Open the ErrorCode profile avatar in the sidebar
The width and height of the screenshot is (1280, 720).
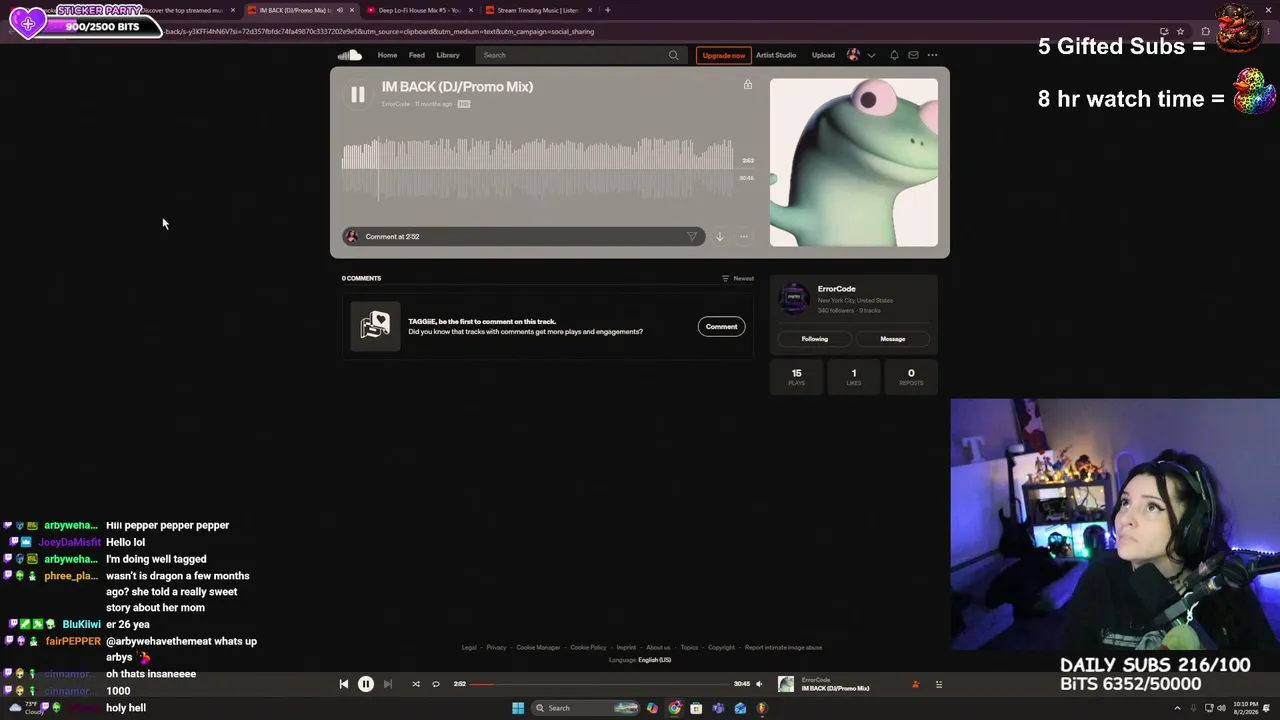click(794, 298)
